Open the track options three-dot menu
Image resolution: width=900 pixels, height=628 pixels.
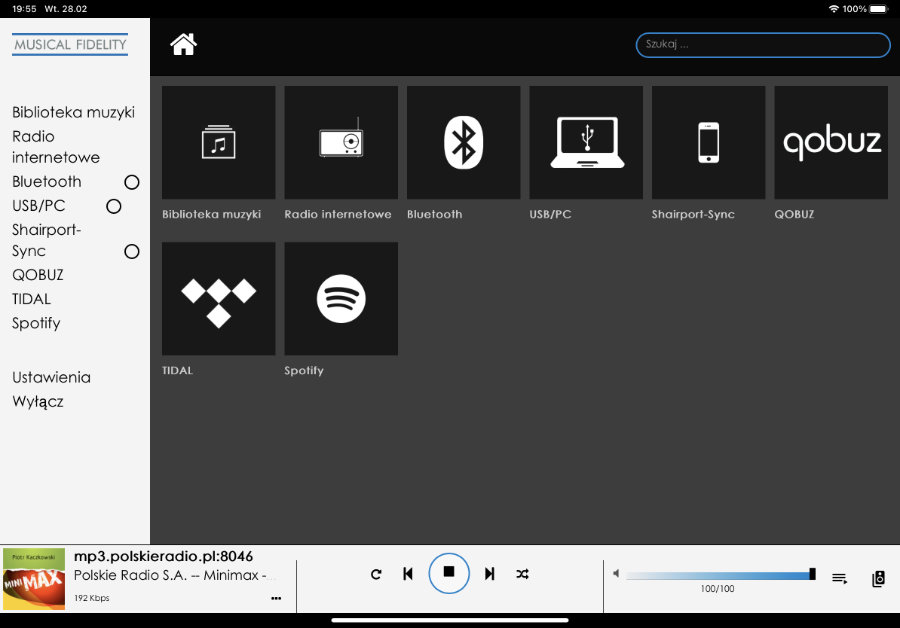276,598
